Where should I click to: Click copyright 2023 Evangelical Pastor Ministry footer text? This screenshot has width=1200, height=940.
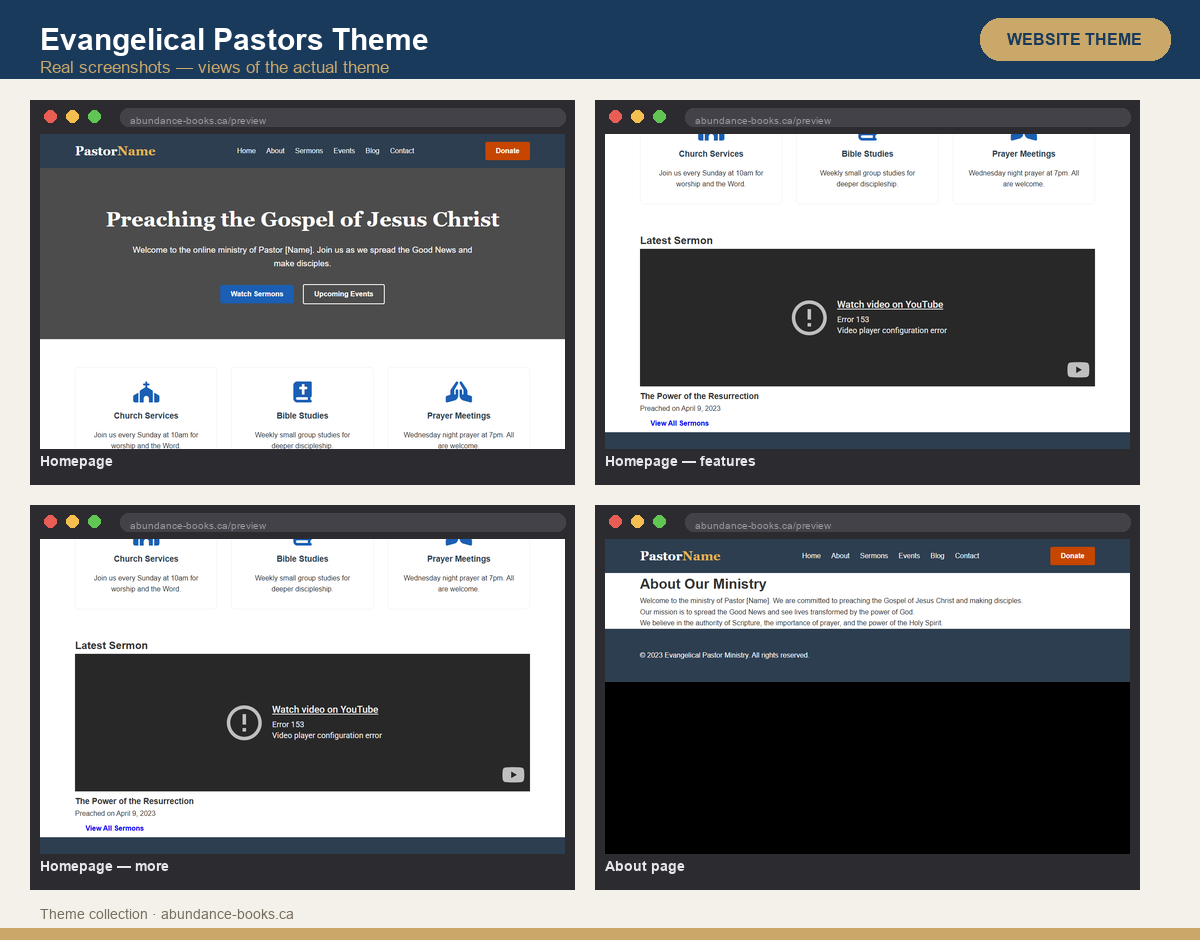[724, 655]
